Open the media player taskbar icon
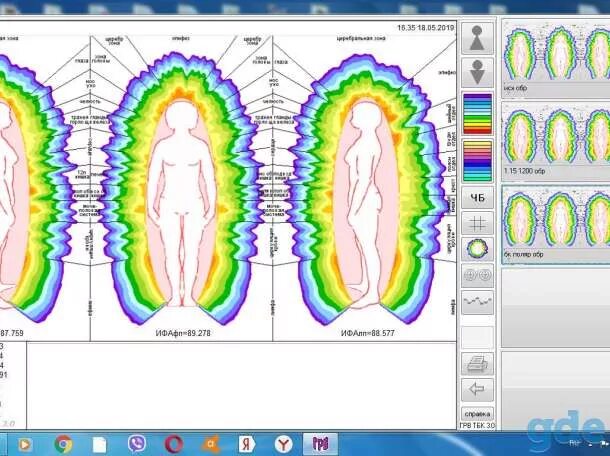Image resolution: width=610 pixels, height=456 pixels. tap(25, 444)
